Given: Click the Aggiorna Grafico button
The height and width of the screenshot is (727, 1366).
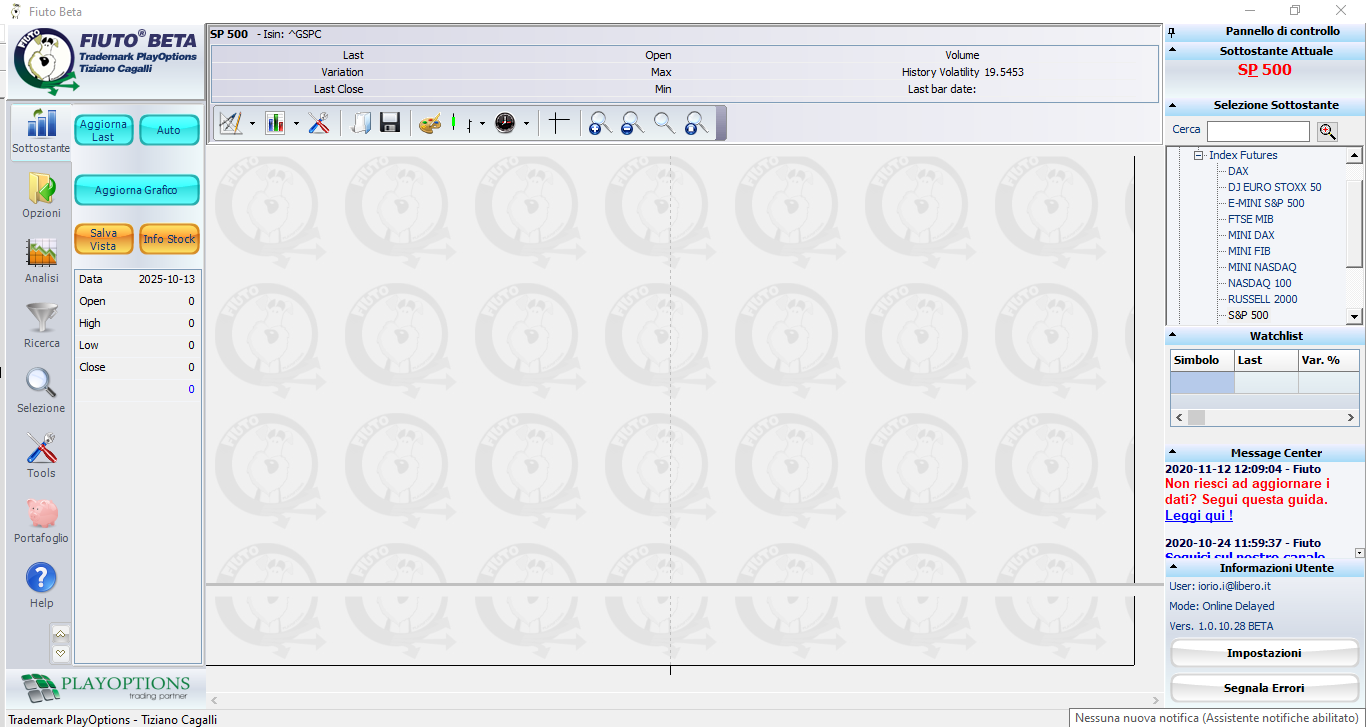Looking at the screenshot, I should 136,190.
